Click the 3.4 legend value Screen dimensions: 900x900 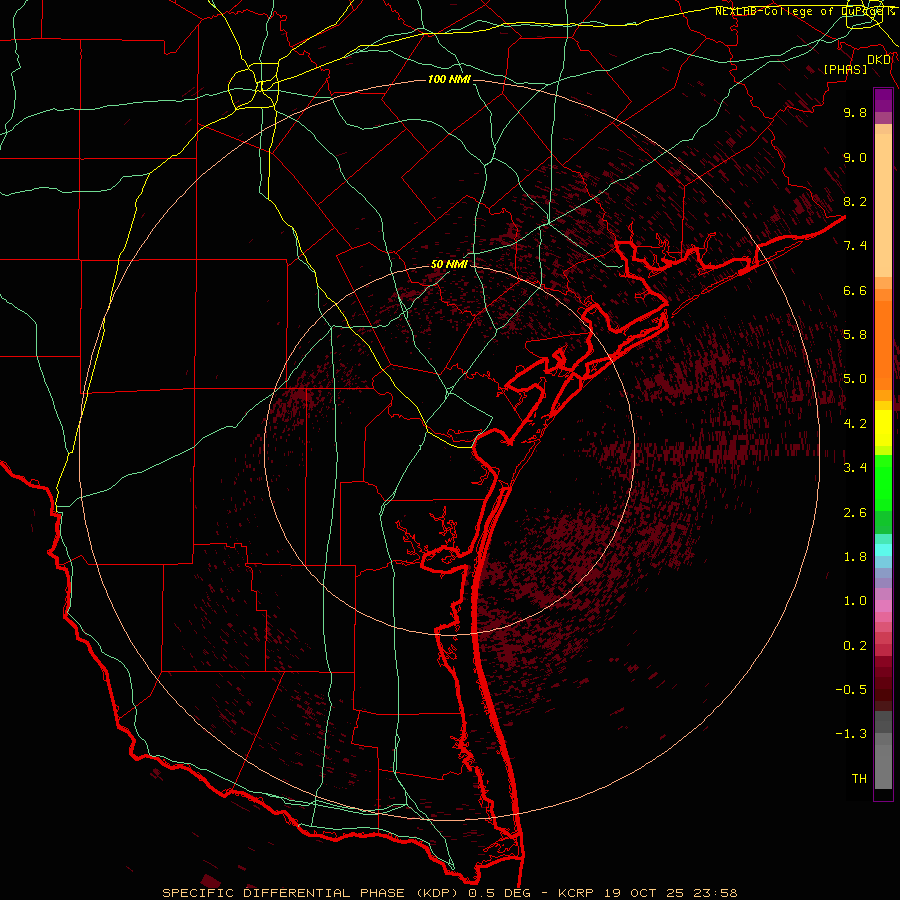(855, 468)
